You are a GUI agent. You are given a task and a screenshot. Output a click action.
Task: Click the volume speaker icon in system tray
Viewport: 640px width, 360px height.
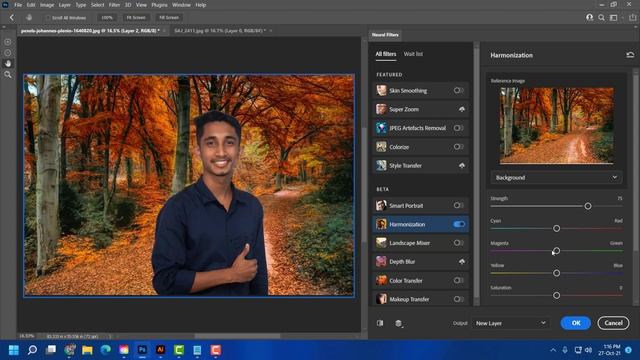(x=588, y=350)
